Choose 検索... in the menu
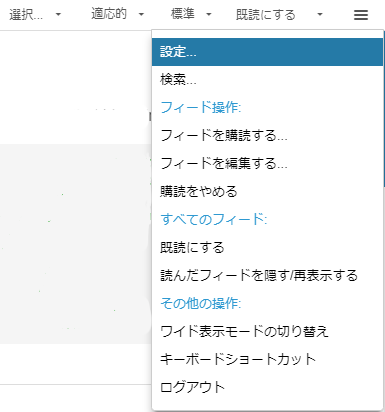Screen dimensions: 385x412 tap(267, 80)
